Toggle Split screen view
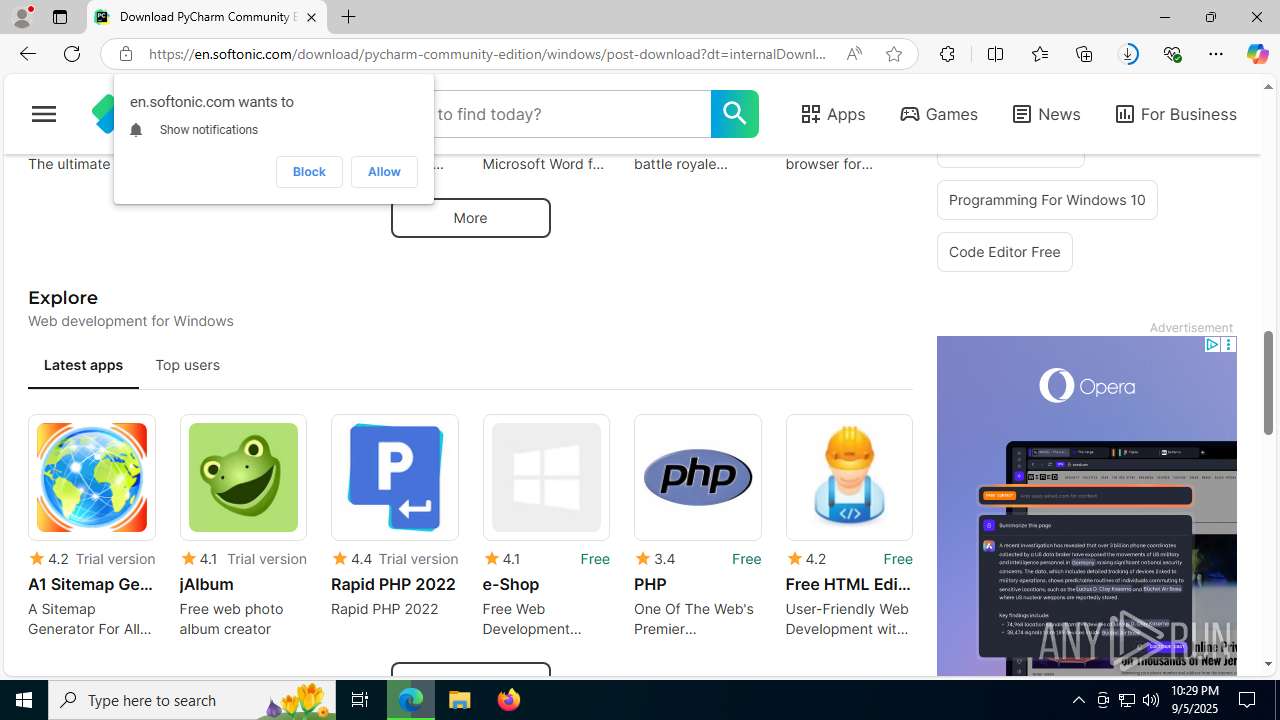The image size is (1280, 720). point(995,54)
